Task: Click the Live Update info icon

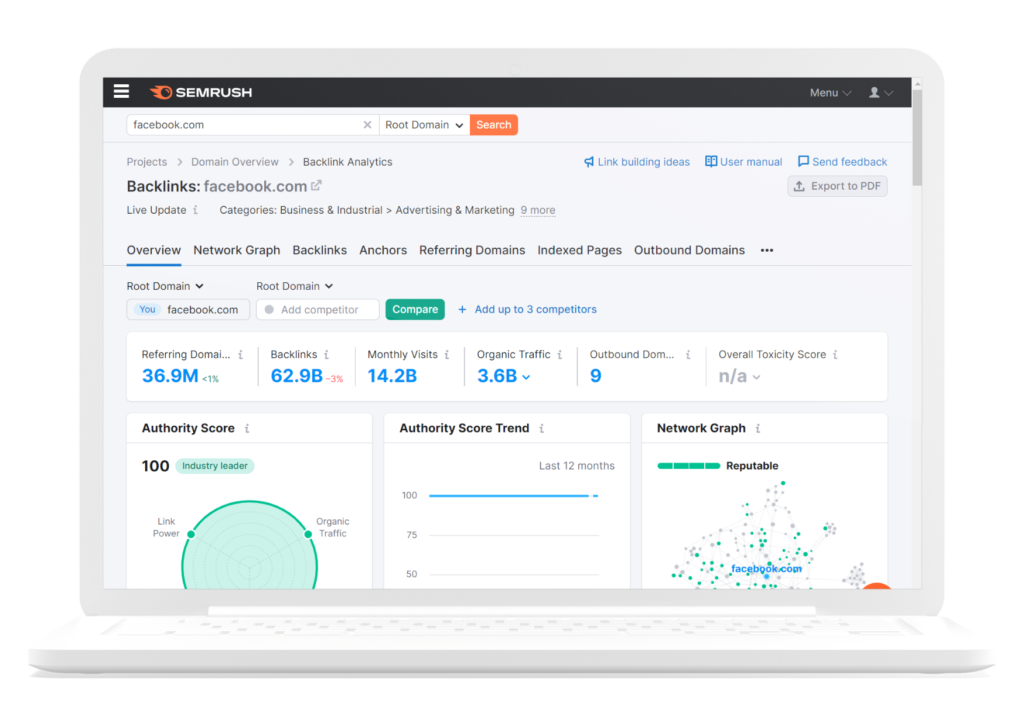Action: coord(196,210)
